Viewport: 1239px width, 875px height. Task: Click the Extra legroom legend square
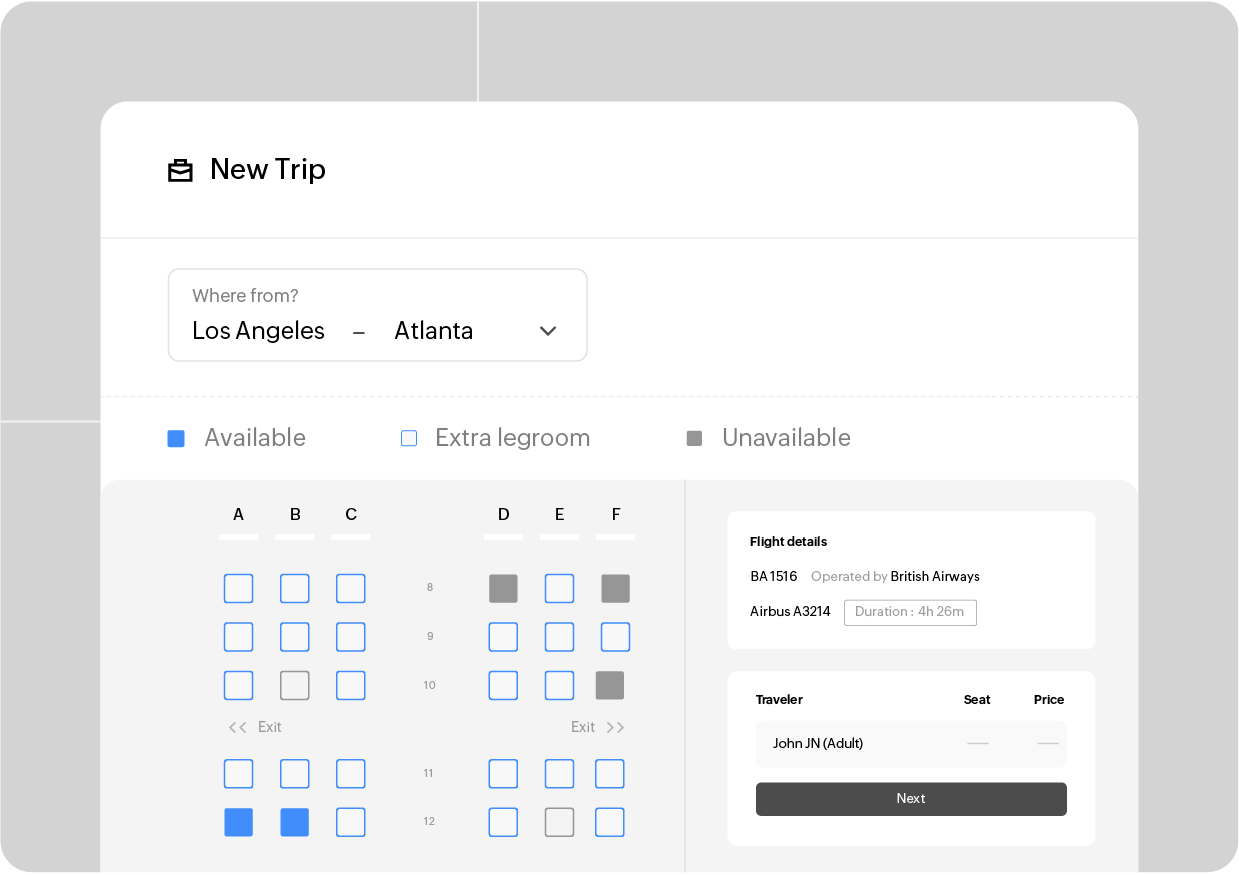408,438
